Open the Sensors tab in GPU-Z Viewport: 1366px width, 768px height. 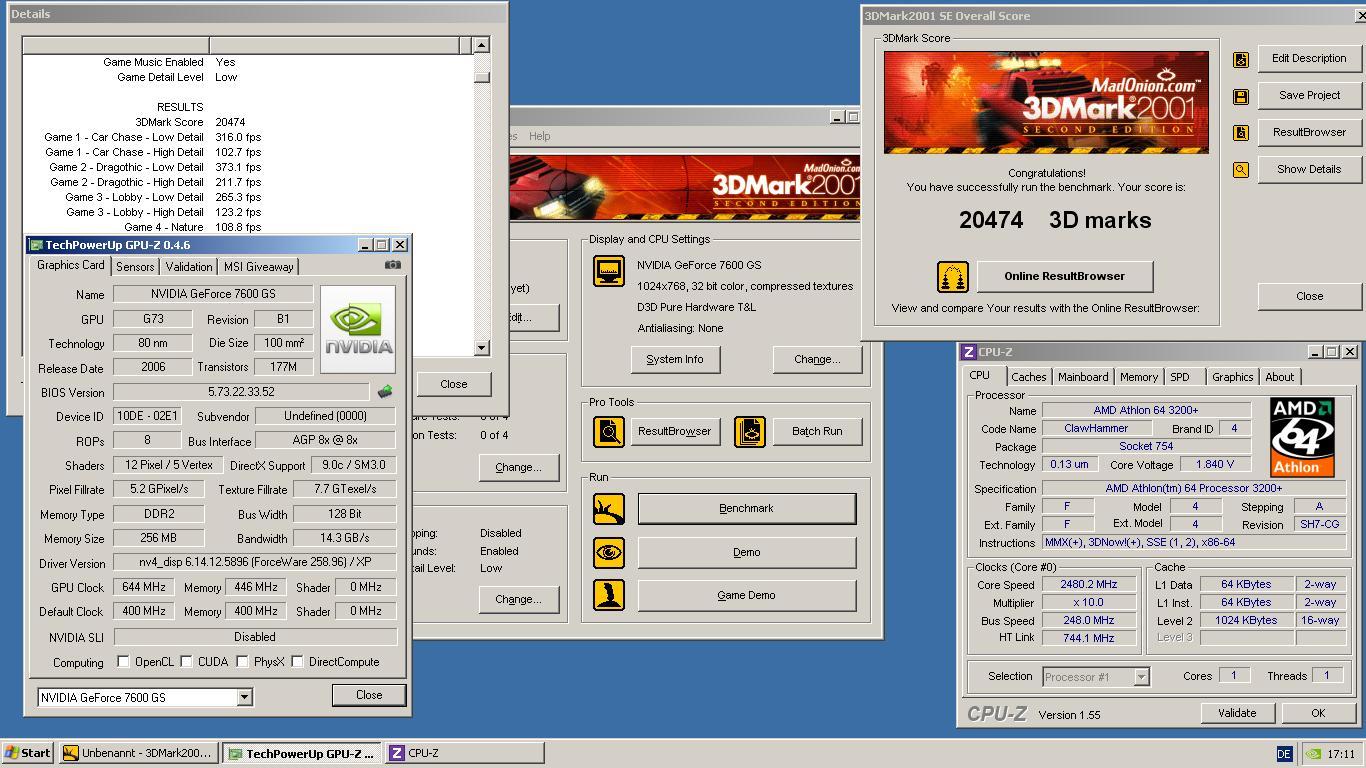pyautogui.click(x=135, y=267)
